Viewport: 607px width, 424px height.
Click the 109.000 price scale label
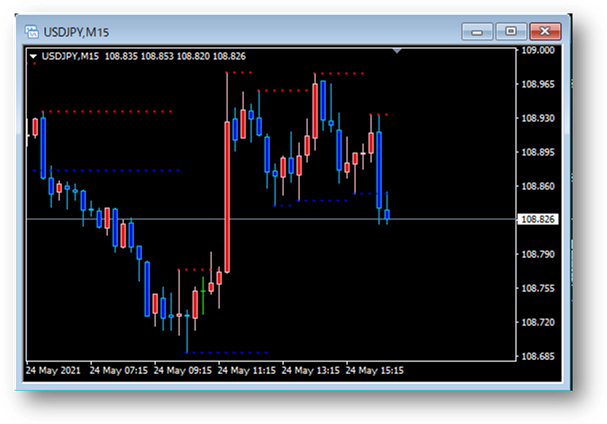pos(538,50)
